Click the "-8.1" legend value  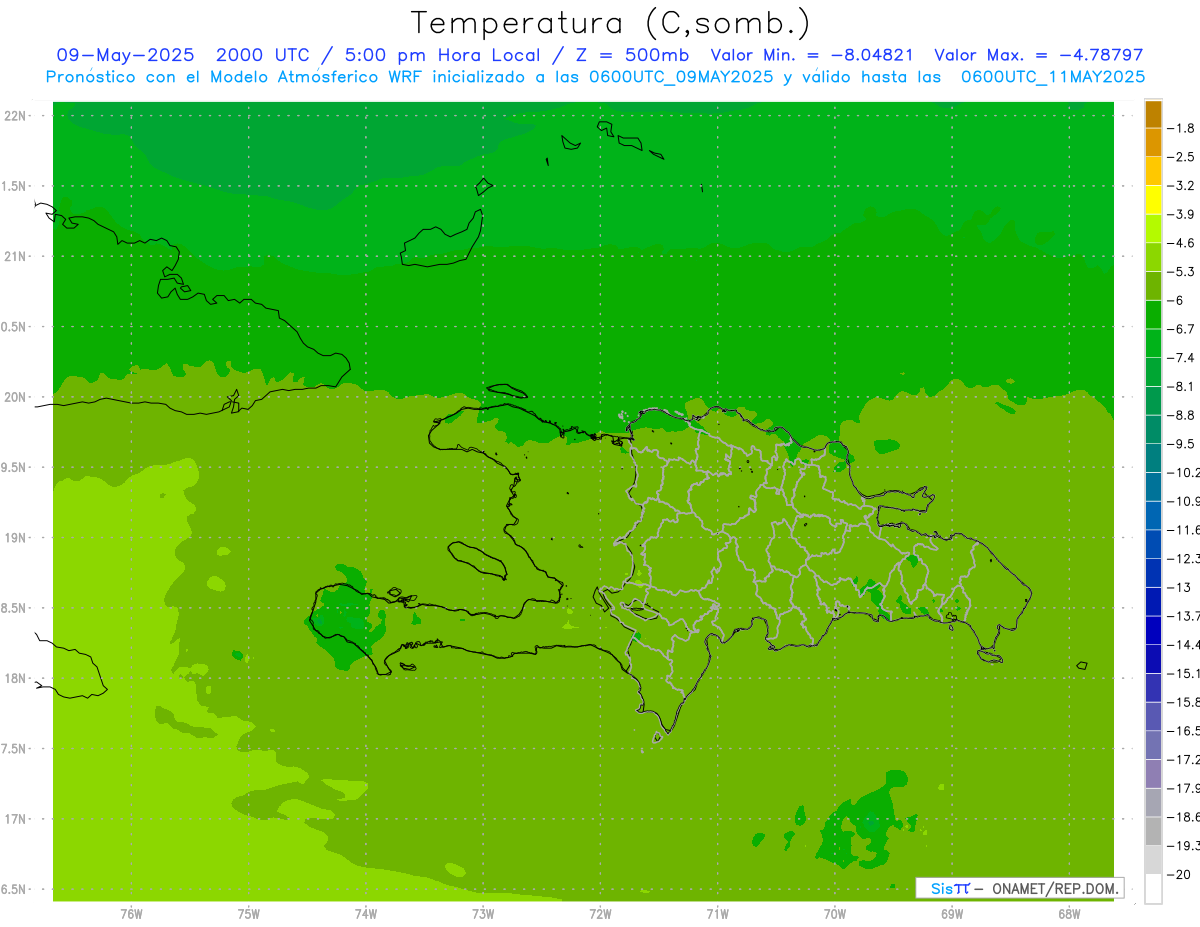point(1181,386)
